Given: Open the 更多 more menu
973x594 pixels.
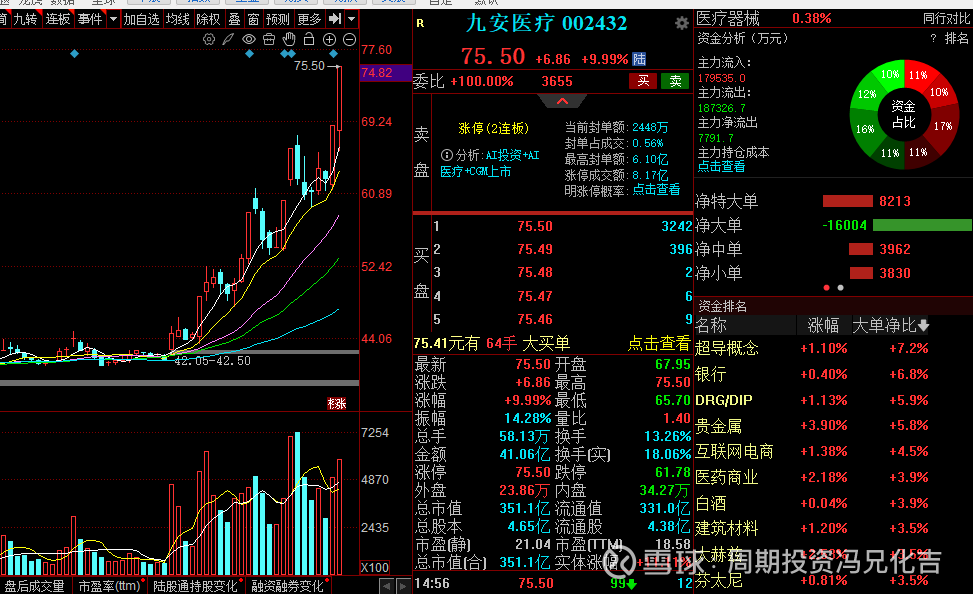Looking at the screenshot, I should (x=309, y=19).
